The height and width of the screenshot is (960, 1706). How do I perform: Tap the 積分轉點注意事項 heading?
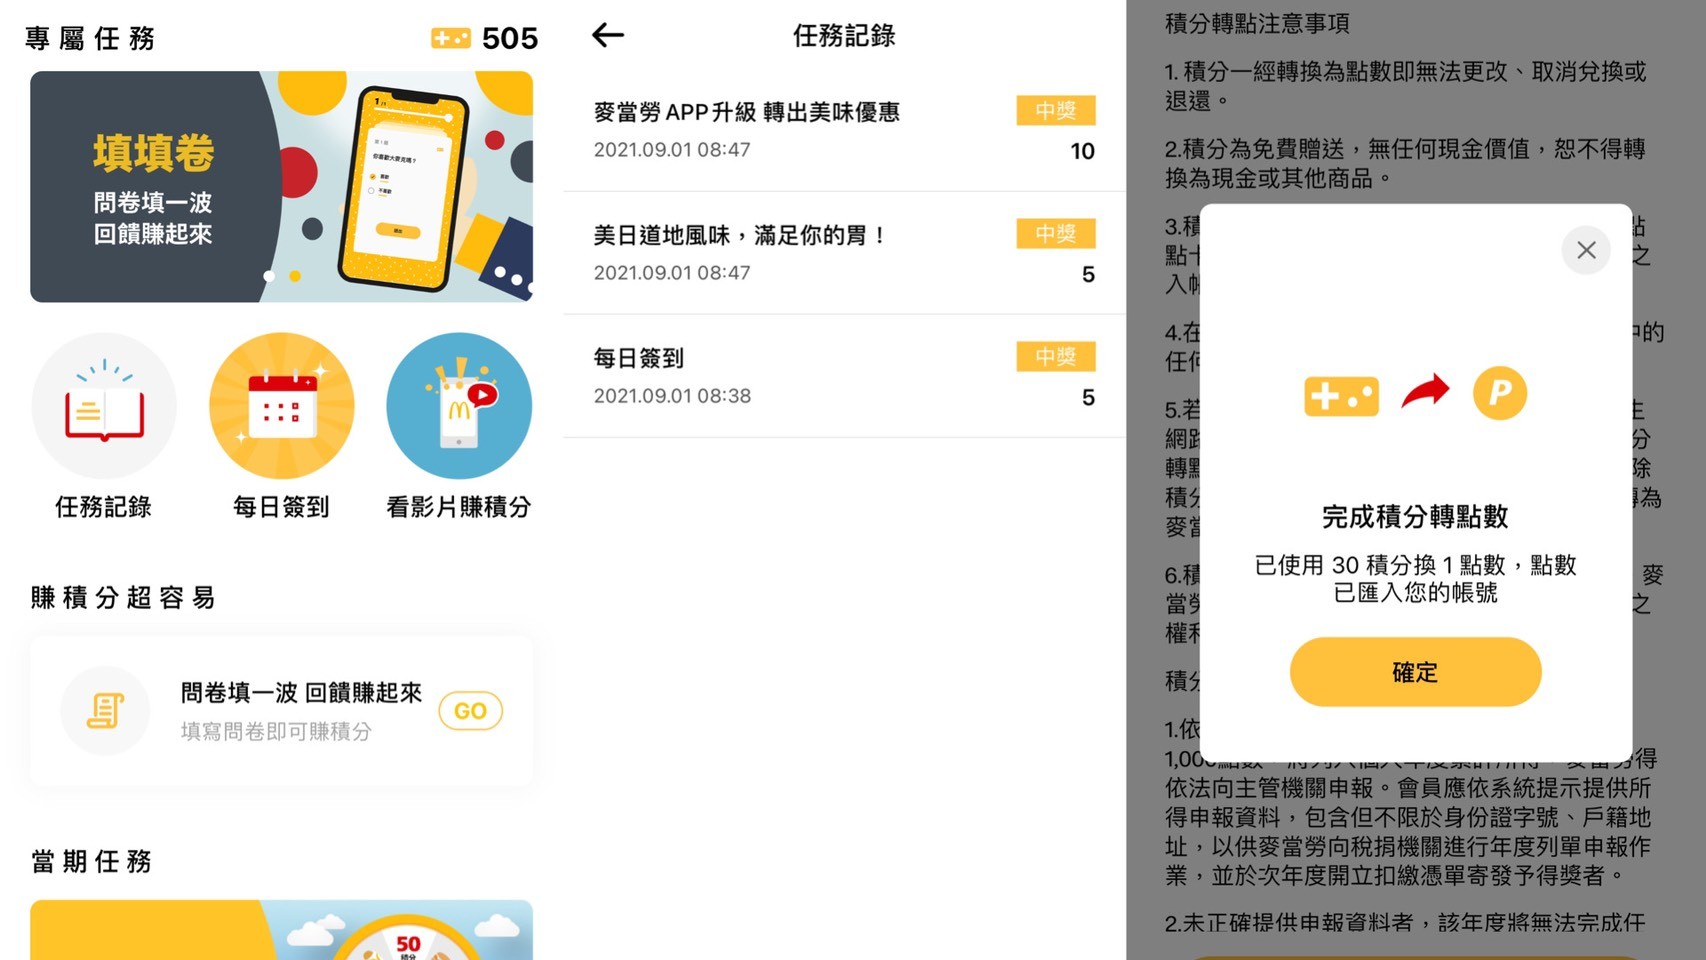click(1257, 23)
